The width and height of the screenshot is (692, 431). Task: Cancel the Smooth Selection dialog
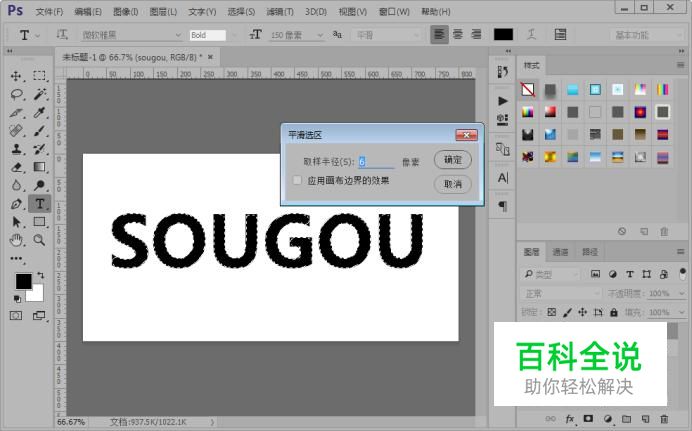(x=453, y=184)
